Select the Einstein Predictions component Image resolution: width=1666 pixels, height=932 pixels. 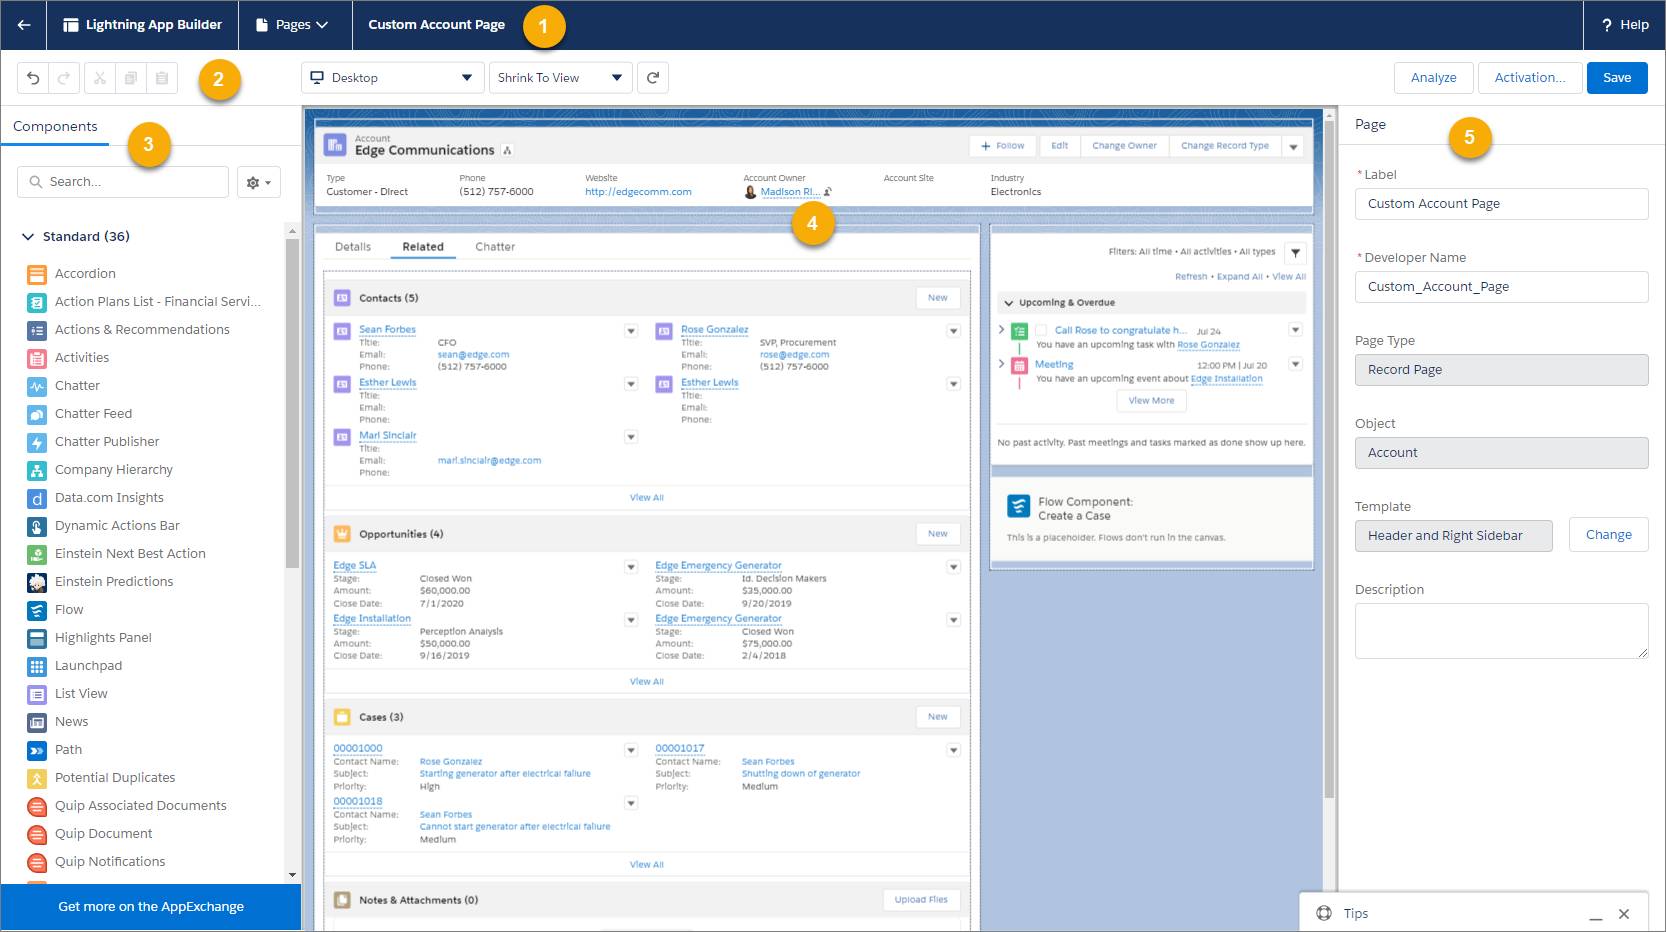[113, 582]
